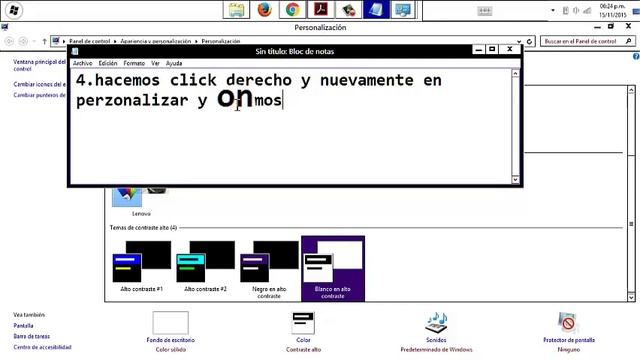Select Alto contraste #2 theme
640x360 pixels.
click(x=205, y=267)
